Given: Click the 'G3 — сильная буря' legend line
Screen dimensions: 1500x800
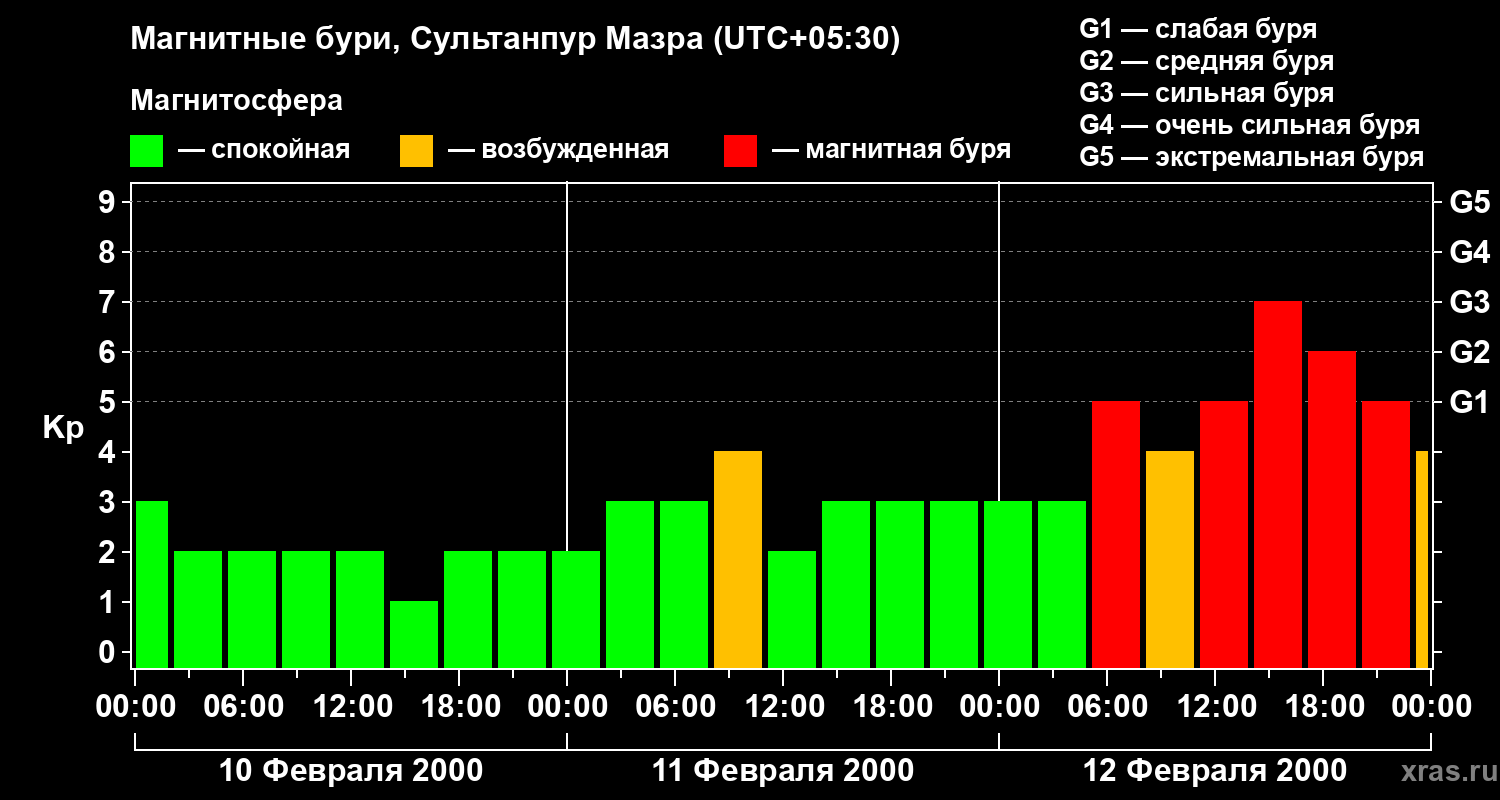Looking at the screenshot, I should 1207,93.
